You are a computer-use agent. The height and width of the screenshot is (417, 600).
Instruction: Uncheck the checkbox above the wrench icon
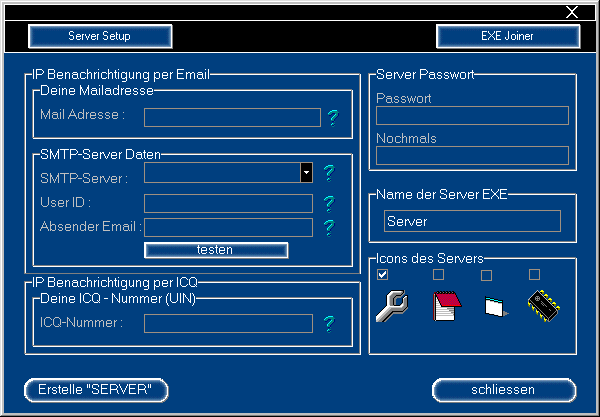pyautogui.click(x=383, y=275)
